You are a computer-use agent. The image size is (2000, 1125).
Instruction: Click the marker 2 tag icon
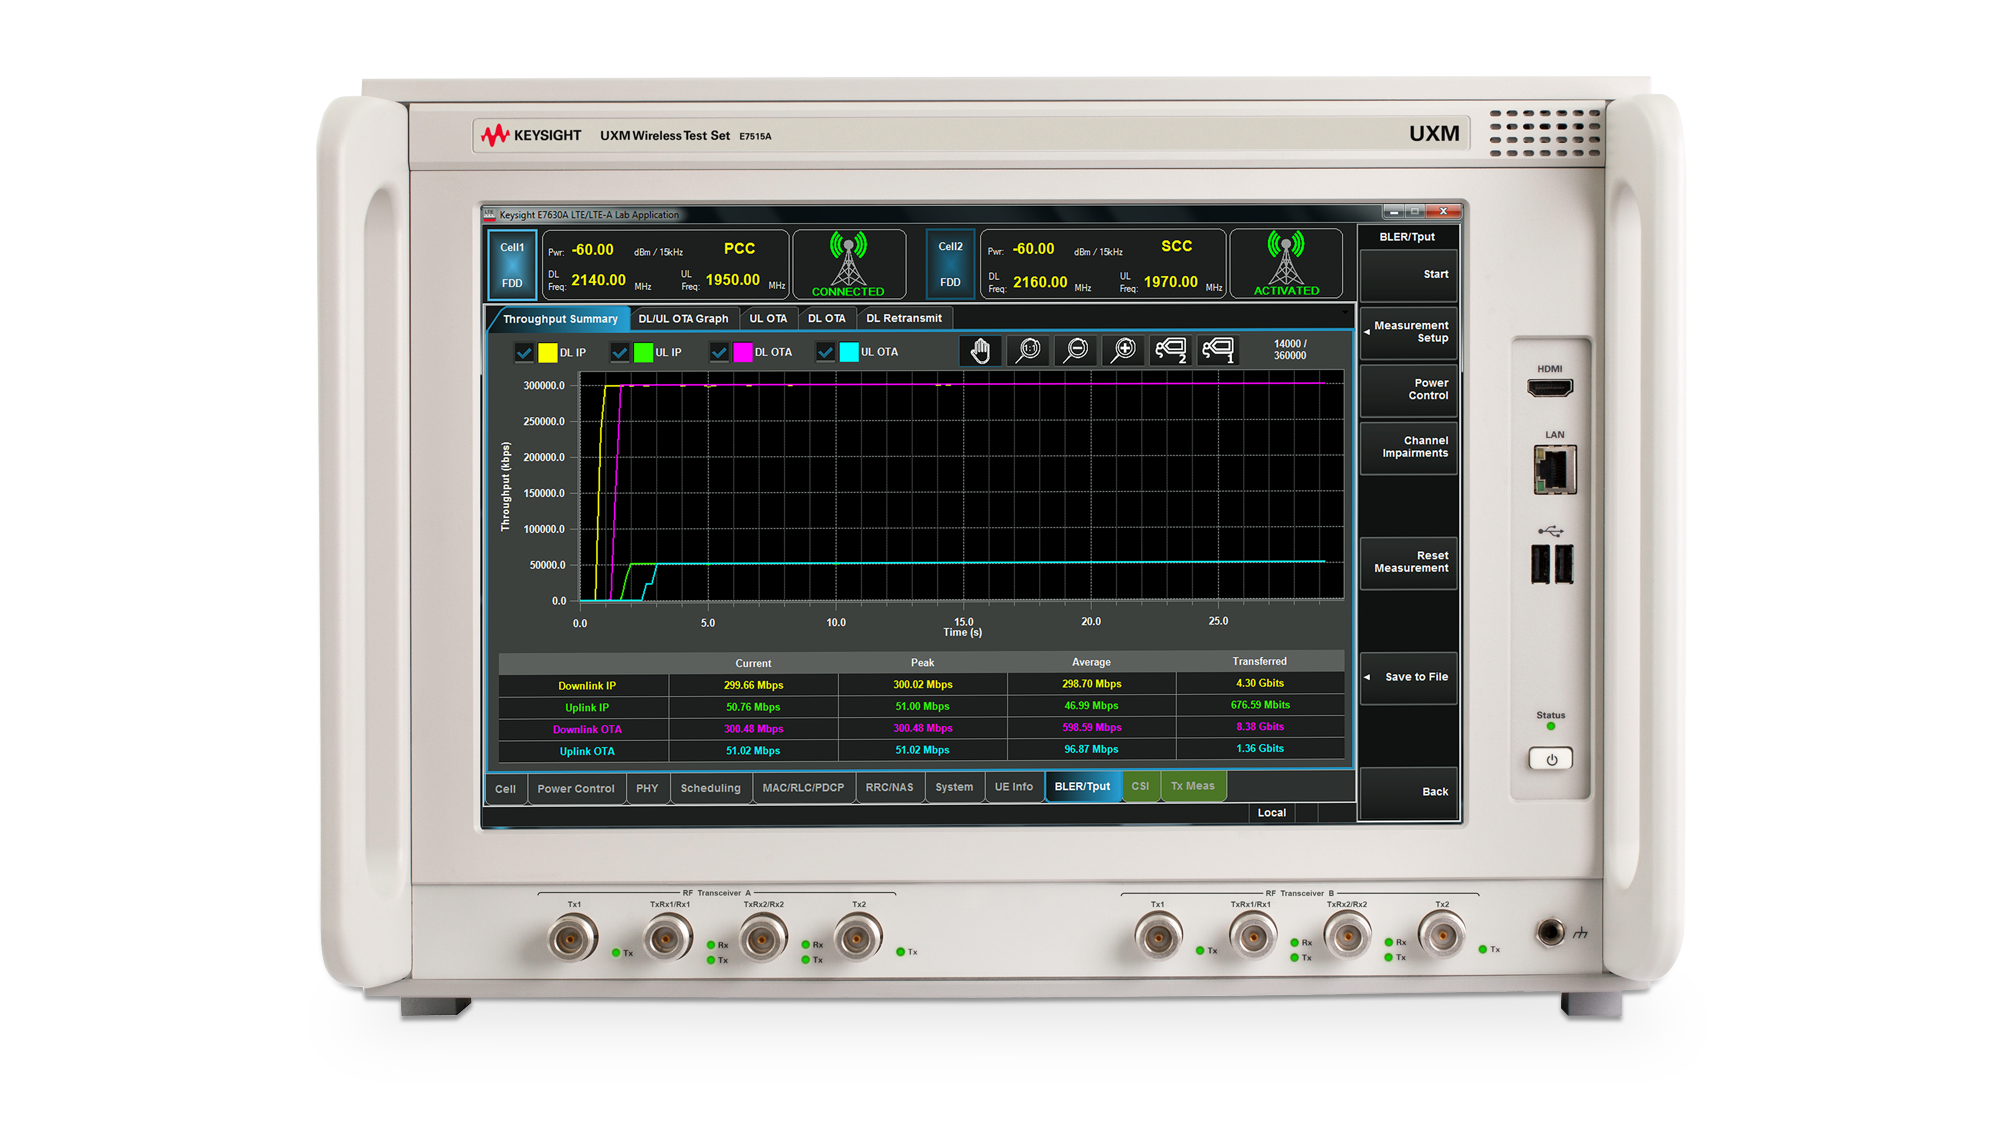pyautogui.click(x=1170, y=350)
